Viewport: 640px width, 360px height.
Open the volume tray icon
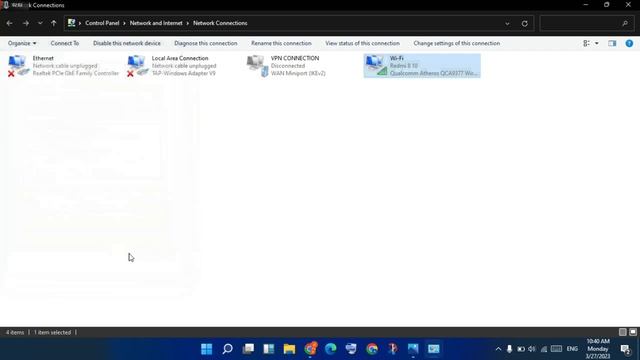[x=532, y=349]
